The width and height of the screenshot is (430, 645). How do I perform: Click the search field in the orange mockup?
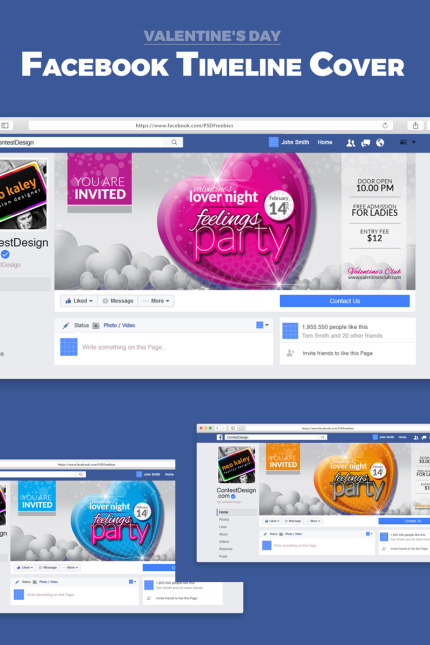pyautogui.click(x=276, y=437)
